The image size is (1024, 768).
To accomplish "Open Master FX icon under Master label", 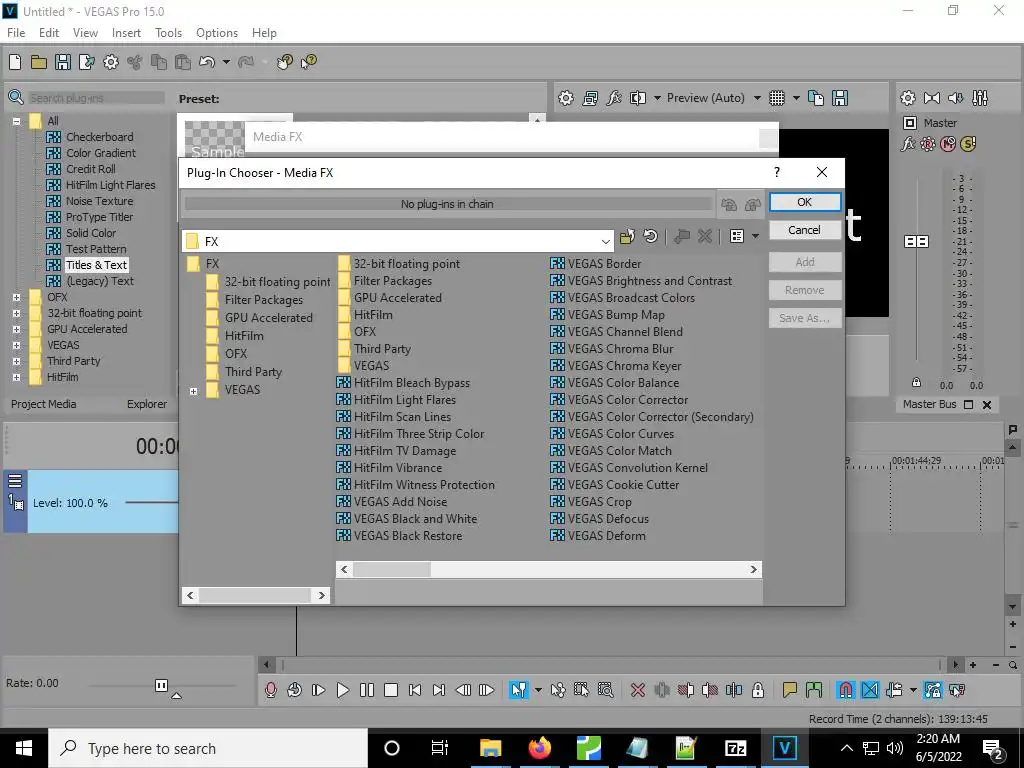I will (908, 144).
